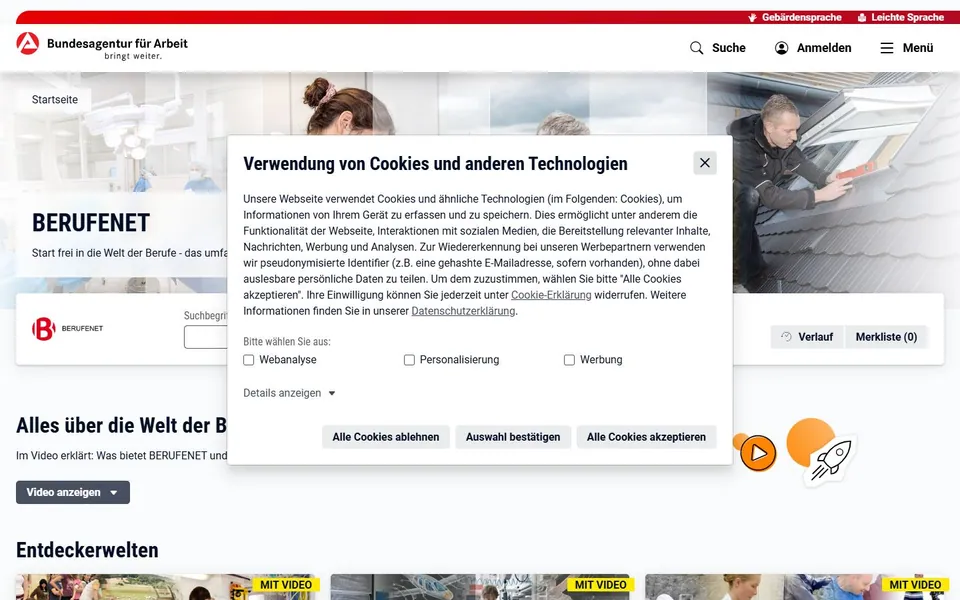960x600 pixels.
Task: Click the BERUFENET heading
Action: point(91,223)
